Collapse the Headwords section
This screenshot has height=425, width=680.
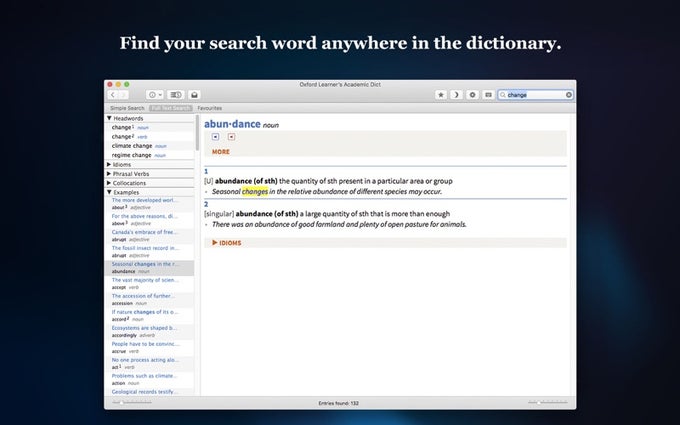109,118
